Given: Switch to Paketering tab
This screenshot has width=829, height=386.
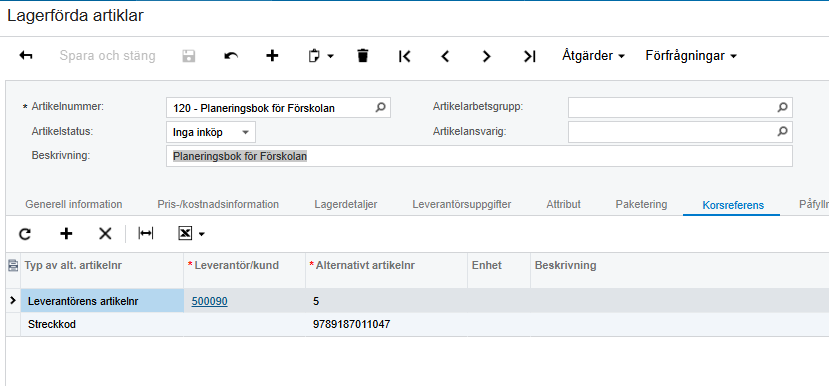Looking at the screenshot, I should (x=641, y=204).
